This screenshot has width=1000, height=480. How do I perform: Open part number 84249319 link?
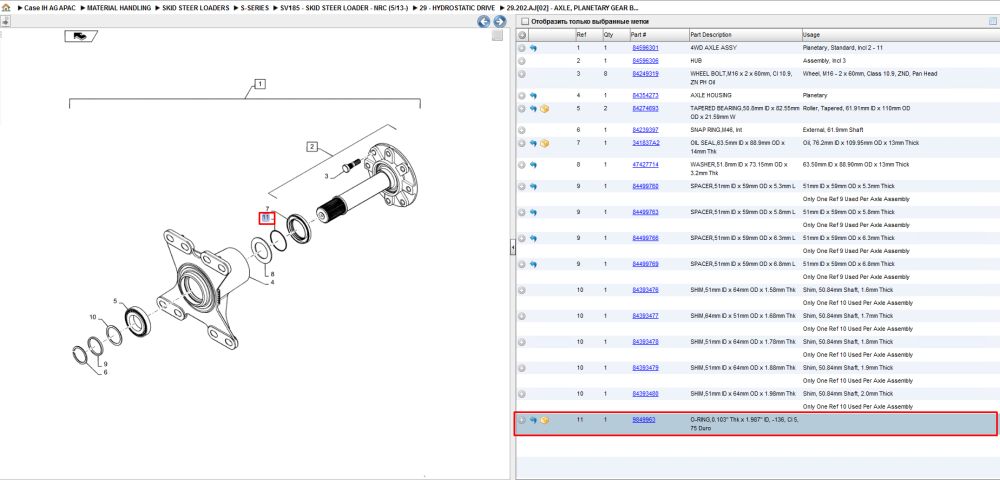pos(645,74)
